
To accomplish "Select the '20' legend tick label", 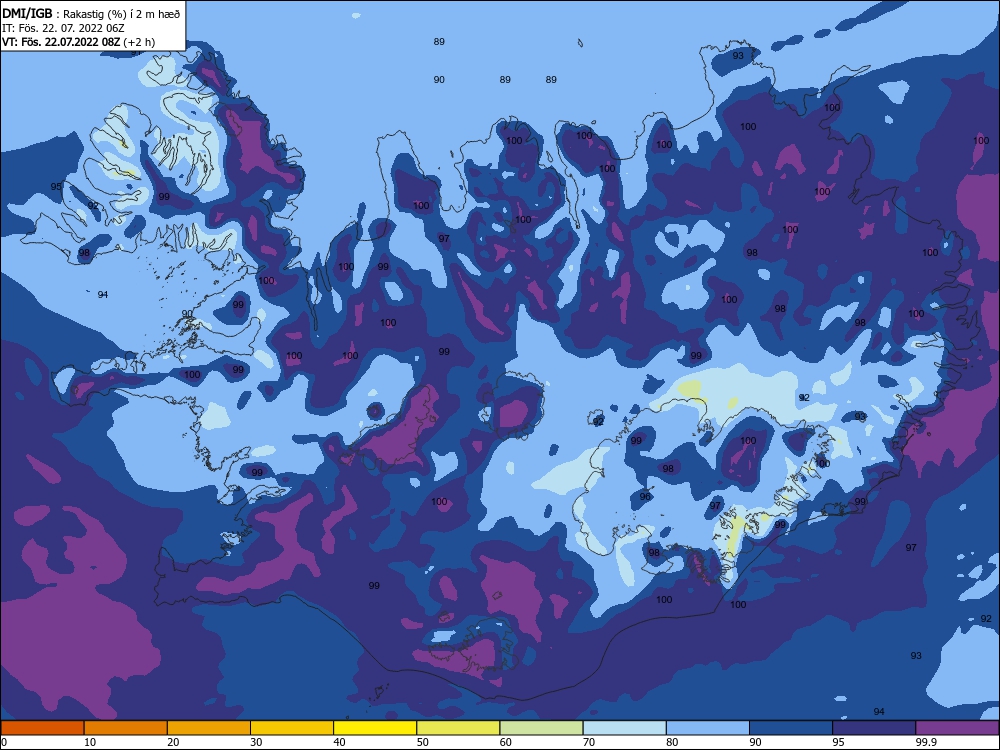I will click(173, 742).
